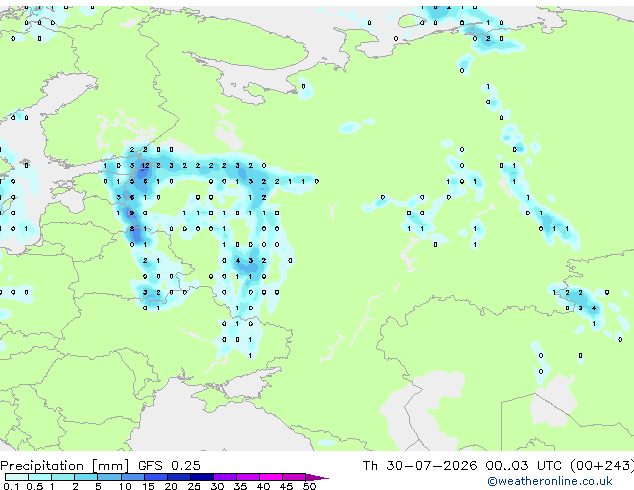Open the weatheronline.co.uk copyright link
634x490 pixels.
(549, 481)
